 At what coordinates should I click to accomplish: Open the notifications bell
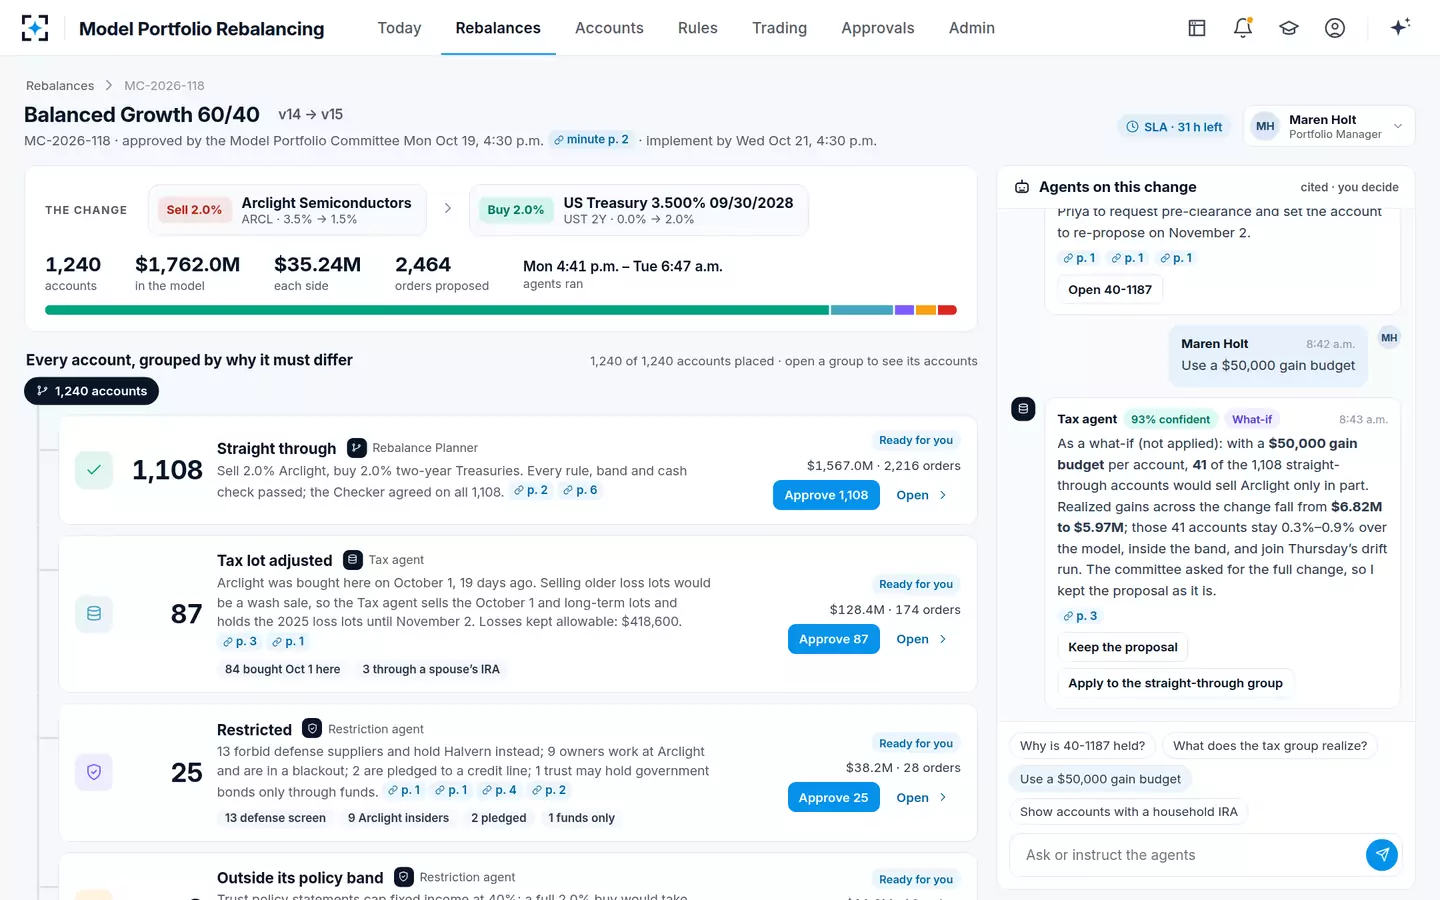(x=1243, y=28)
